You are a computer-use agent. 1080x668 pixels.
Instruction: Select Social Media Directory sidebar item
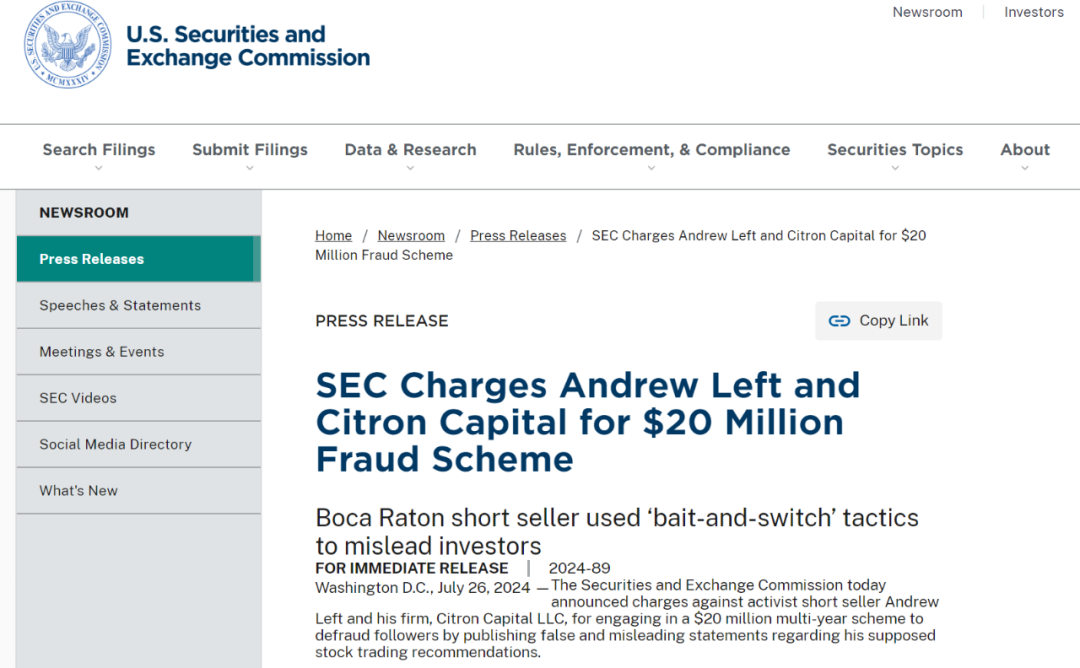[115, 444]
